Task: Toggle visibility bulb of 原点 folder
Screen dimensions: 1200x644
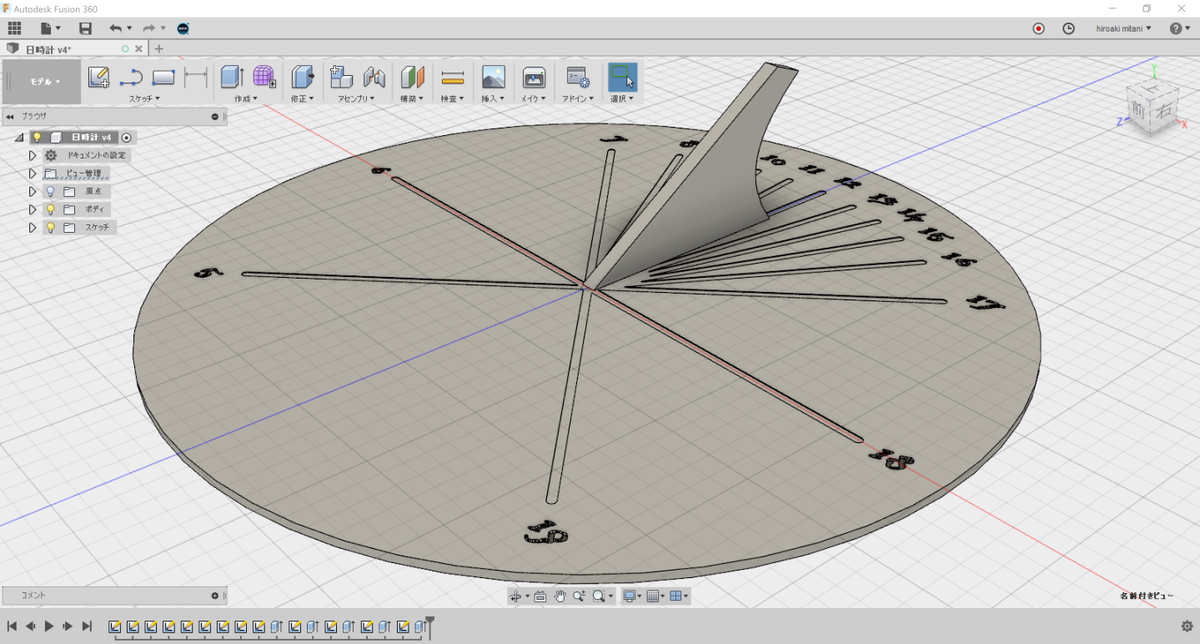Action: [x=50, y=191]
